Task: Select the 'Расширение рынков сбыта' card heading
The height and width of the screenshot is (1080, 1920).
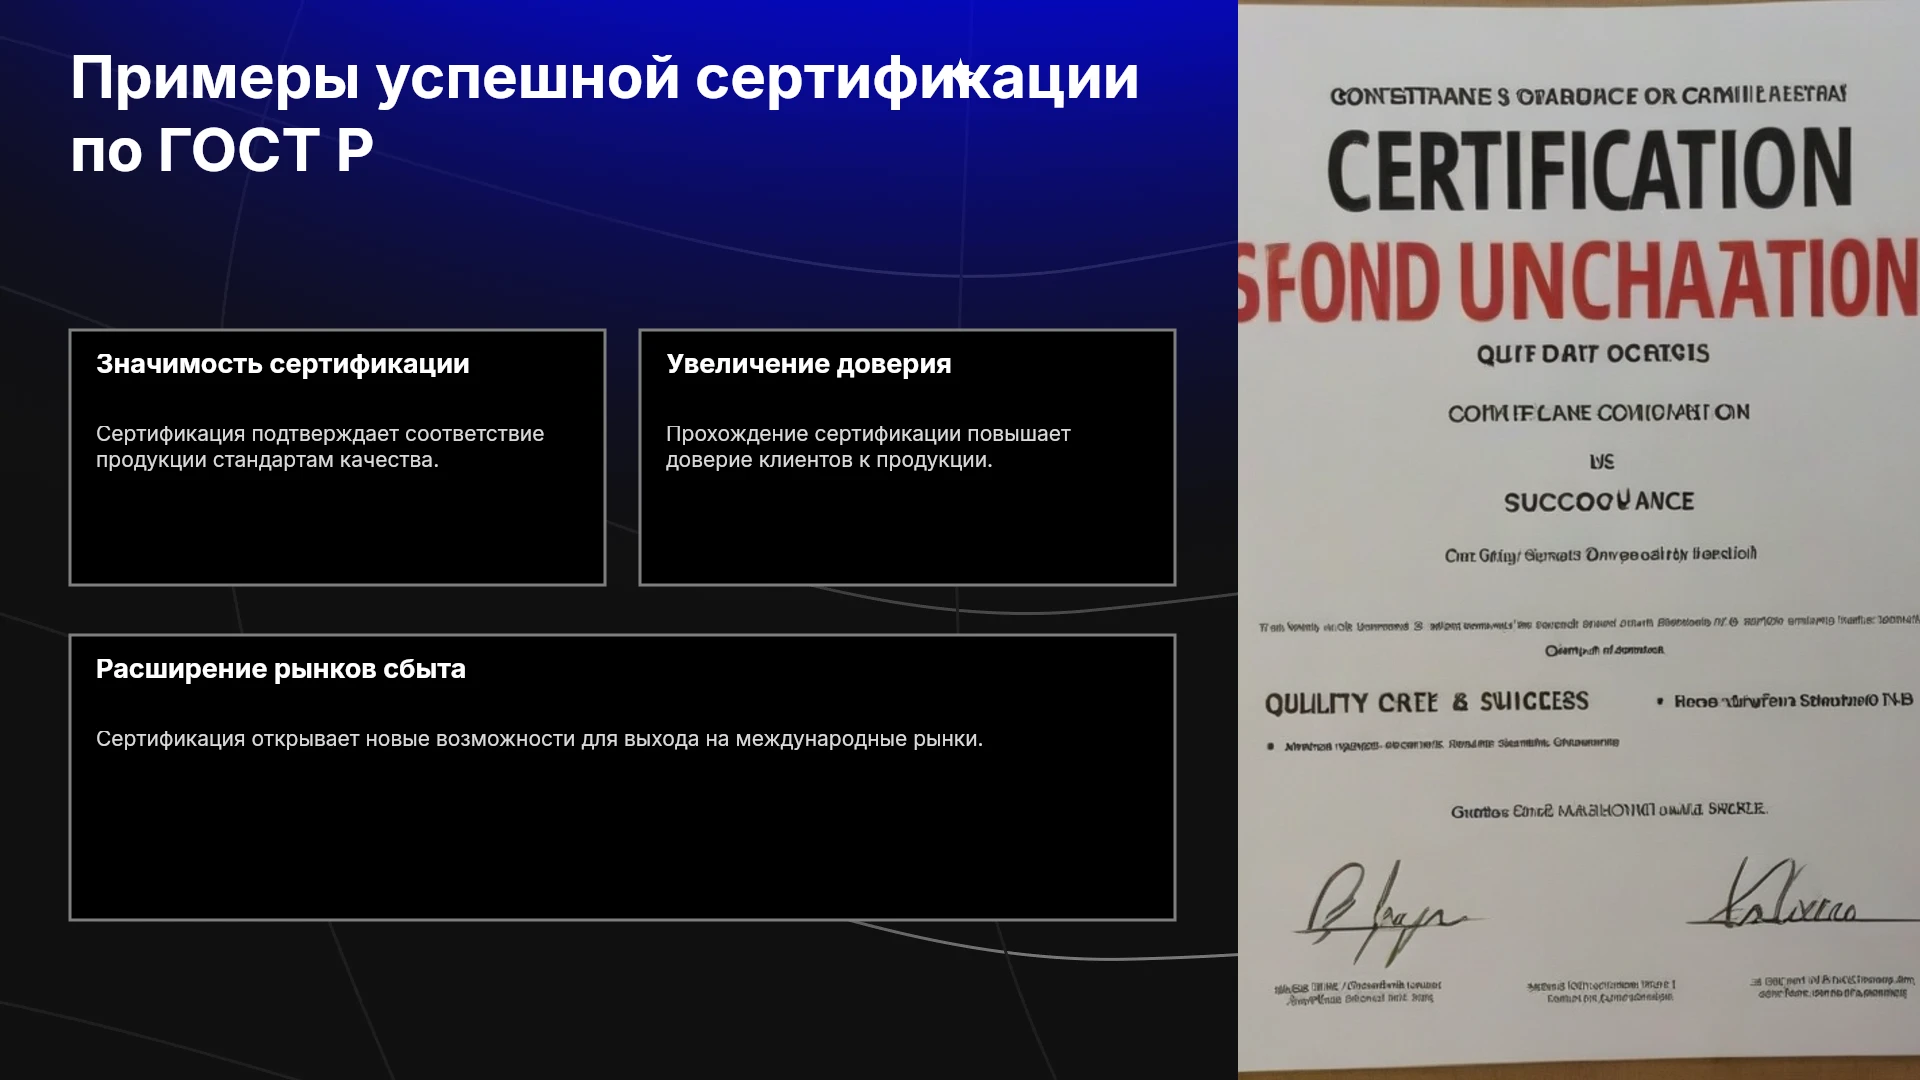Action: (x=280, y=669)
